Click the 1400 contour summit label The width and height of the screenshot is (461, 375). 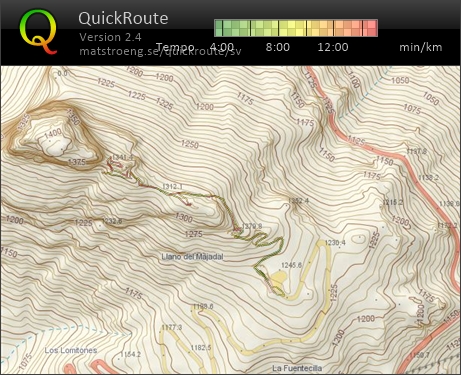coord(53,134)
